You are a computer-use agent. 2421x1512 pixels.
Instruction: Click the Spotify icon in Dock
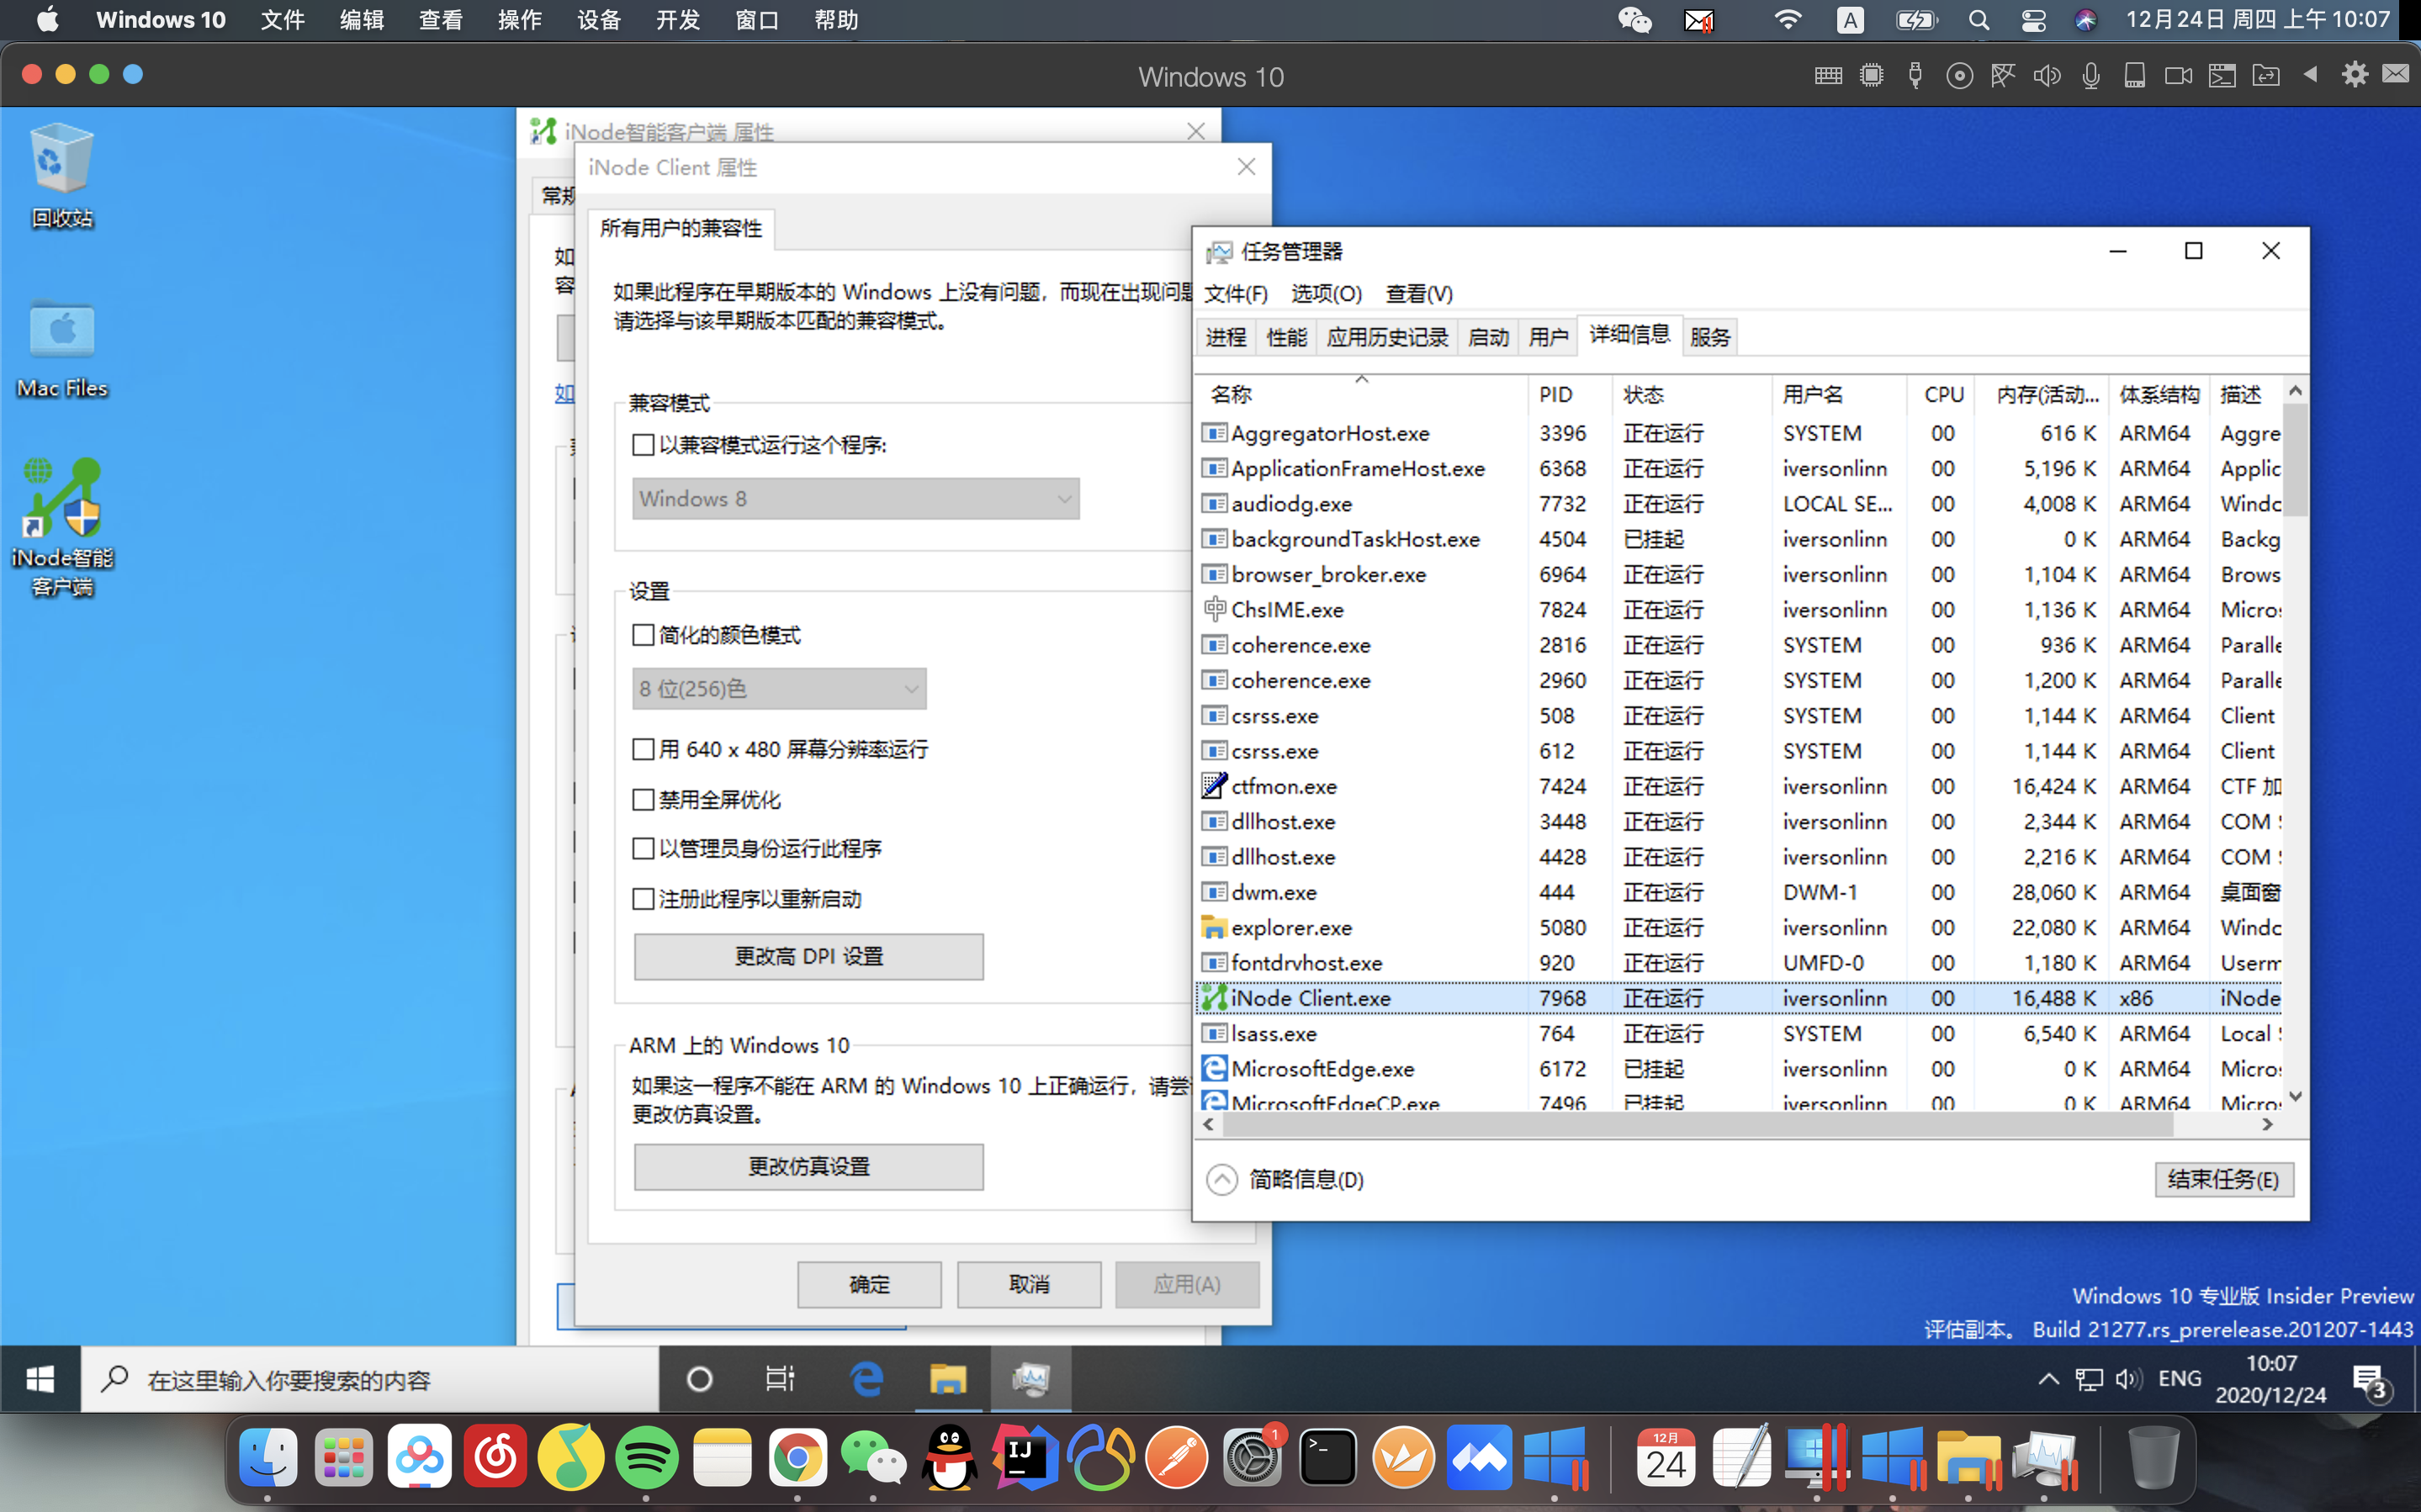pyautogui.click(x=646, y=1457)
